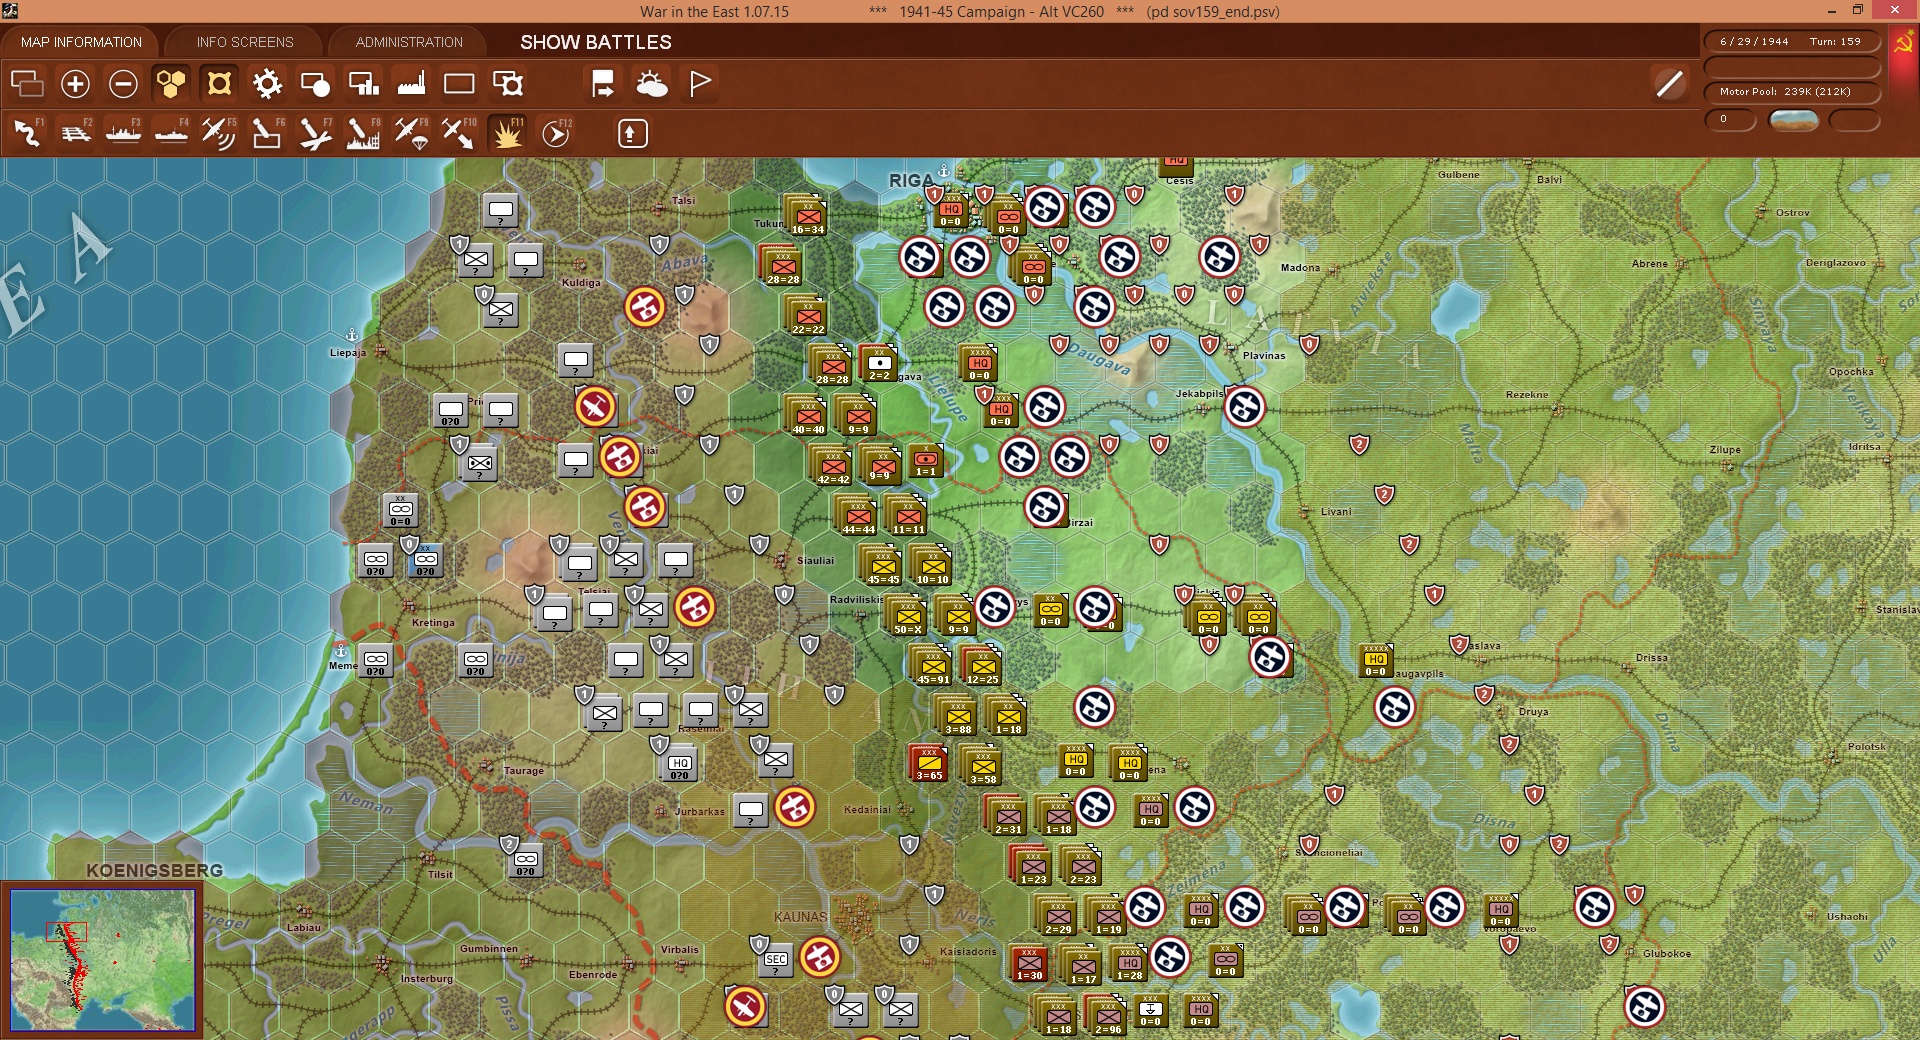
Task: Click the rectangle-with-bar-chart icon
Action: (x=363, y=84)
